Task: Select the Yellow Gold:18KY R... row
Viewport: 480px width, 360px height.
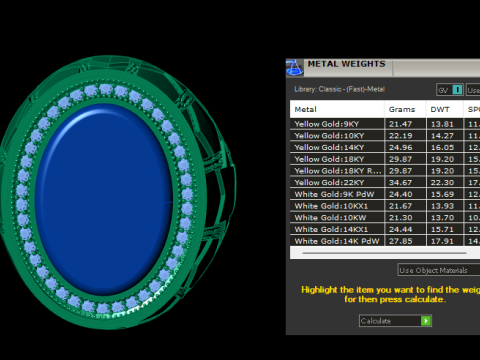Action: [385, 171]
